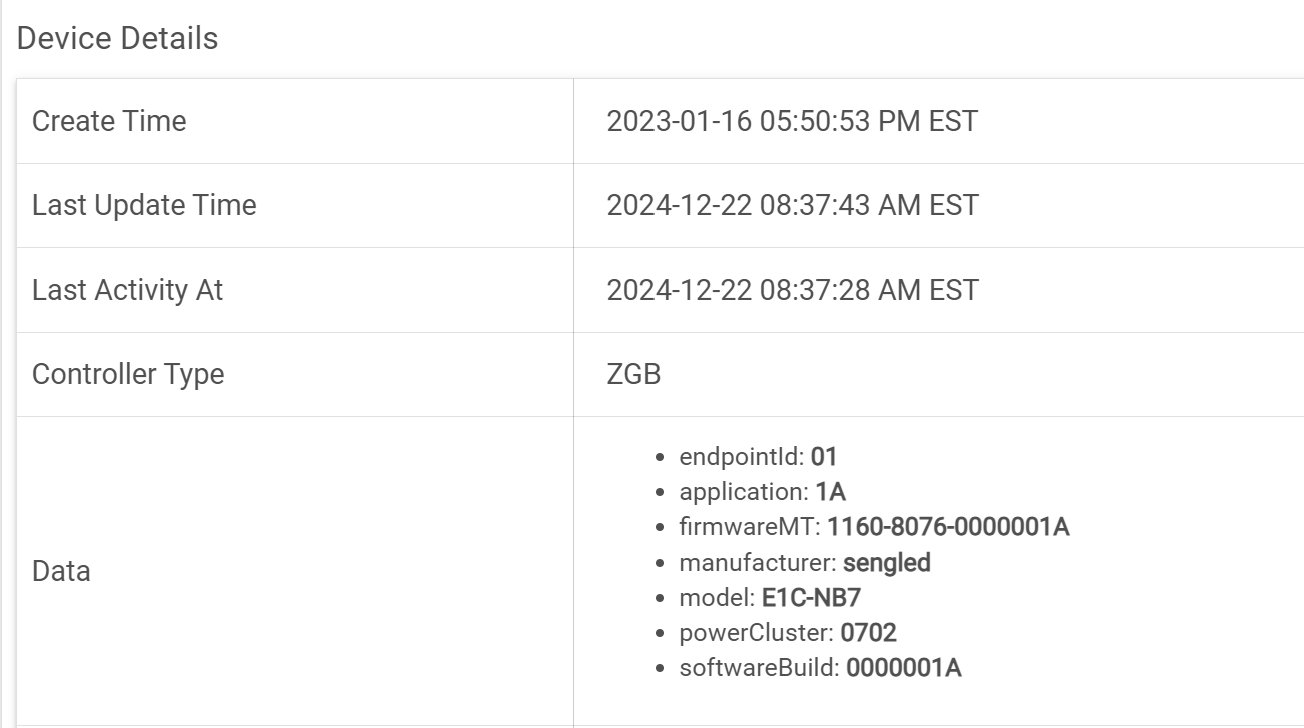Image resolution: width=1304 pixels, height=728 pixels.
Task: Click the Data row label
Action: pyautogui.click(x=61, y=571)
